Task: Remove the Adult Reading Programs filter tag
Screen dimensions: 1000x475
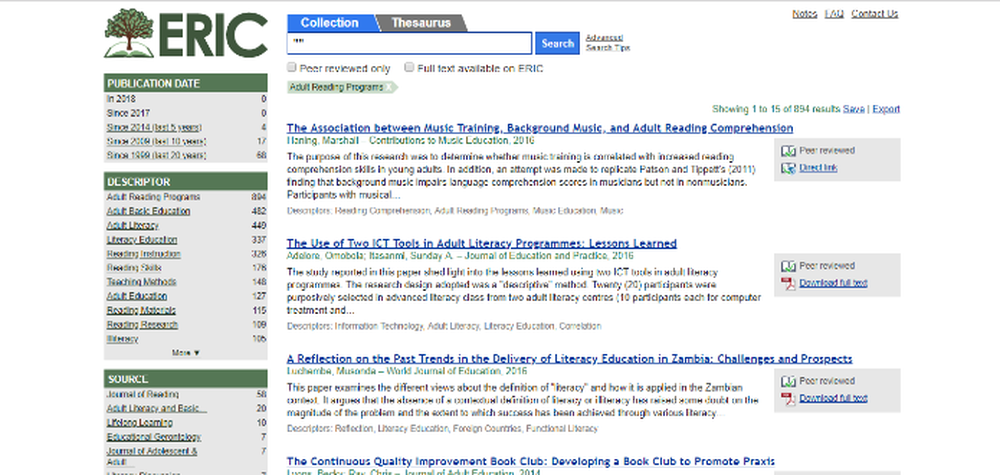Action: [x=389, y=87]
